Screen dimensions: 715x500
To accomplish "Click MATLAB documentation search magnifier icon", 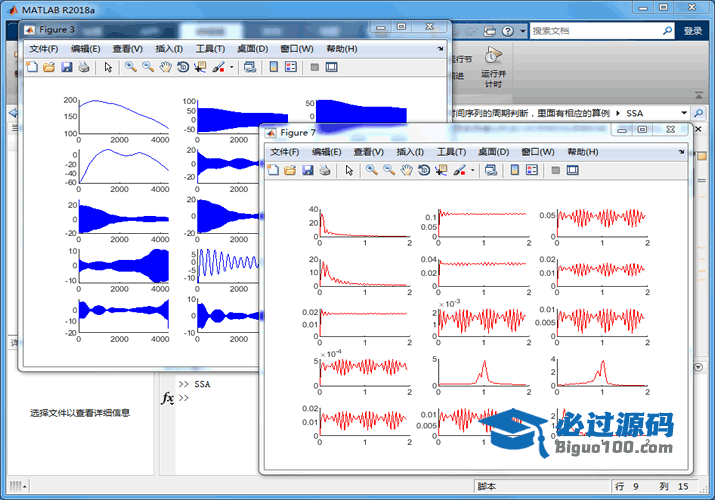I will click(667, 31).
